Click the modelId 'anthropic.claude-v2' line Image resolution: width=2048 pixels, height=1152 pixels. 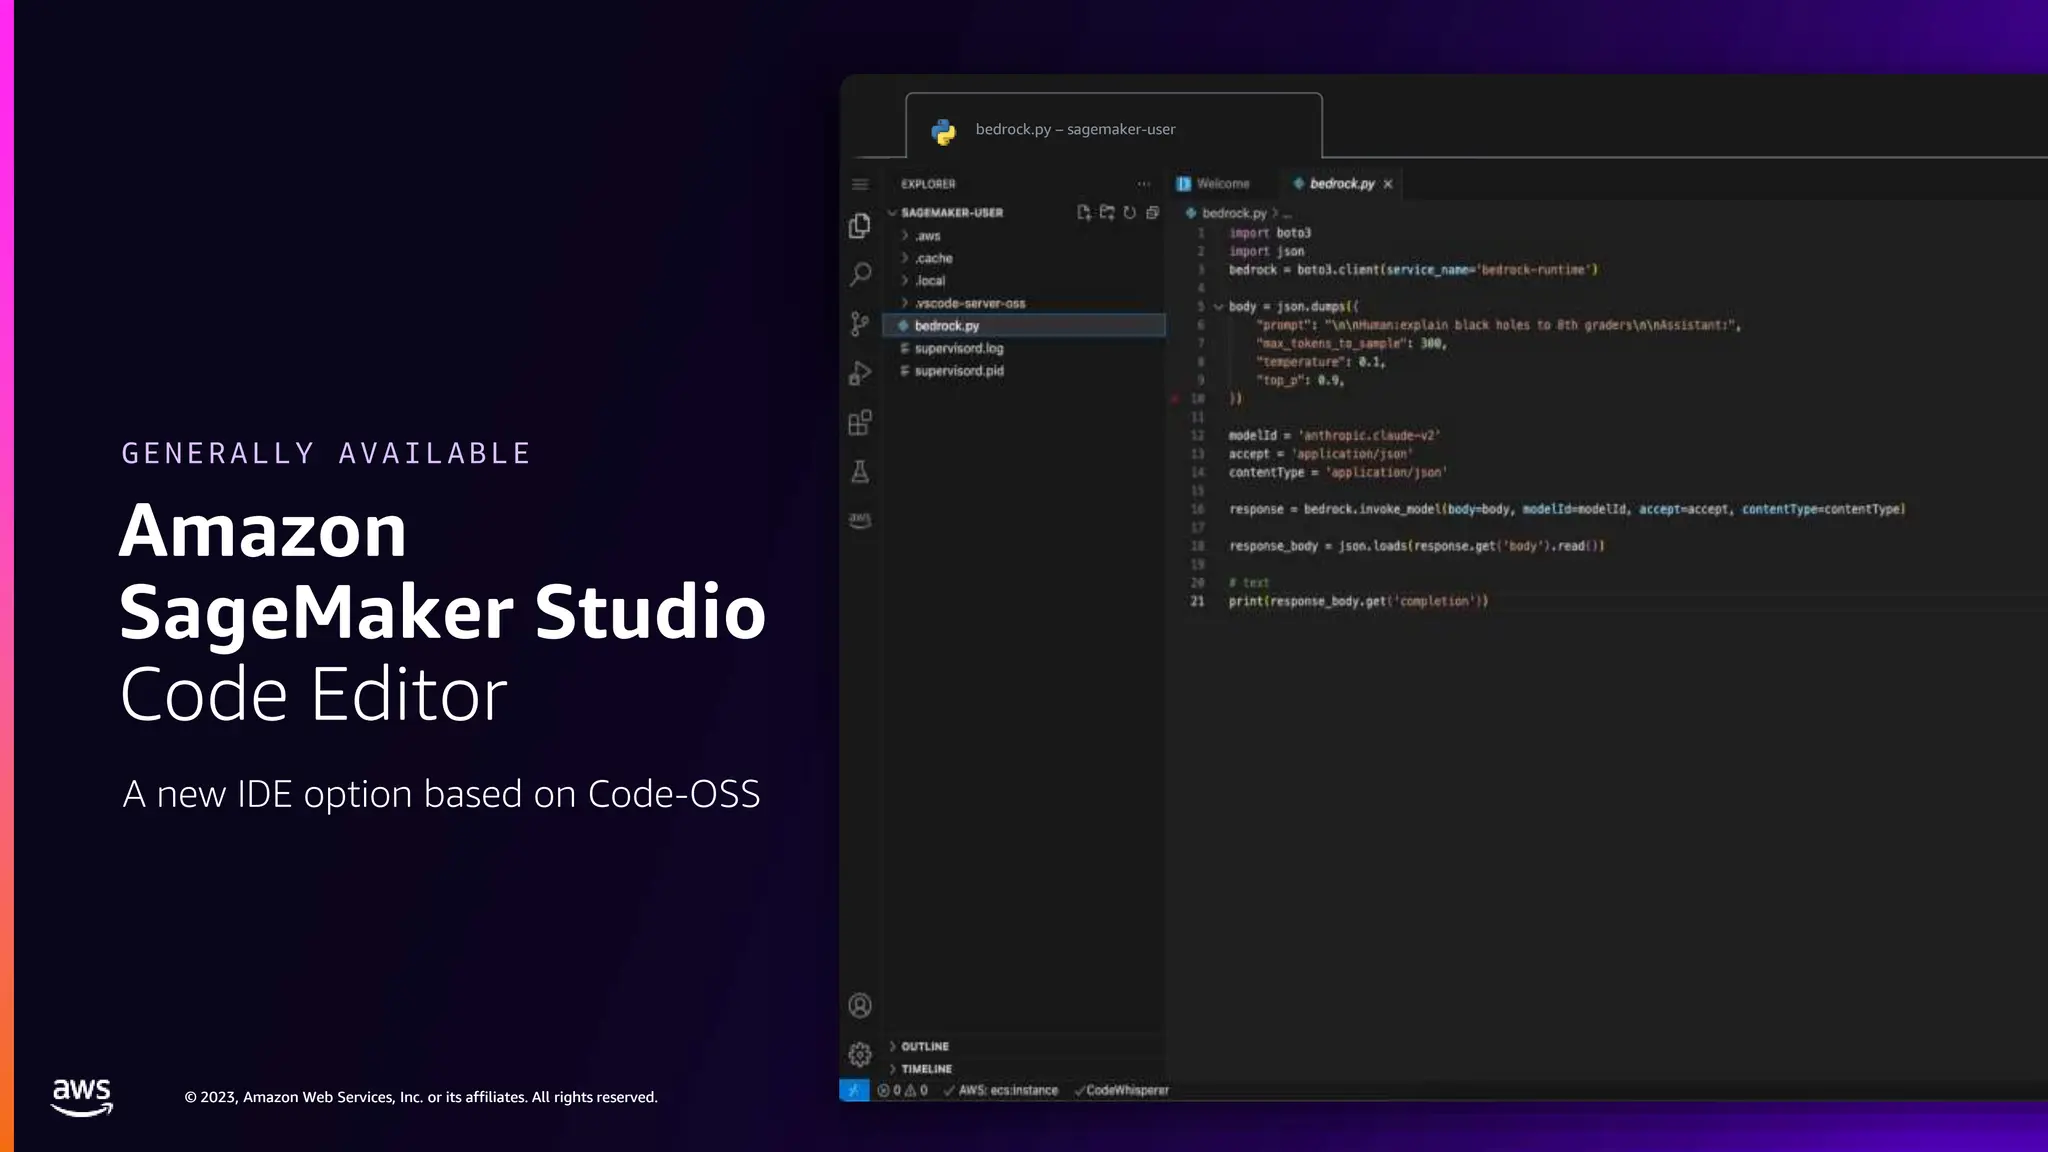click(1334, 435)
